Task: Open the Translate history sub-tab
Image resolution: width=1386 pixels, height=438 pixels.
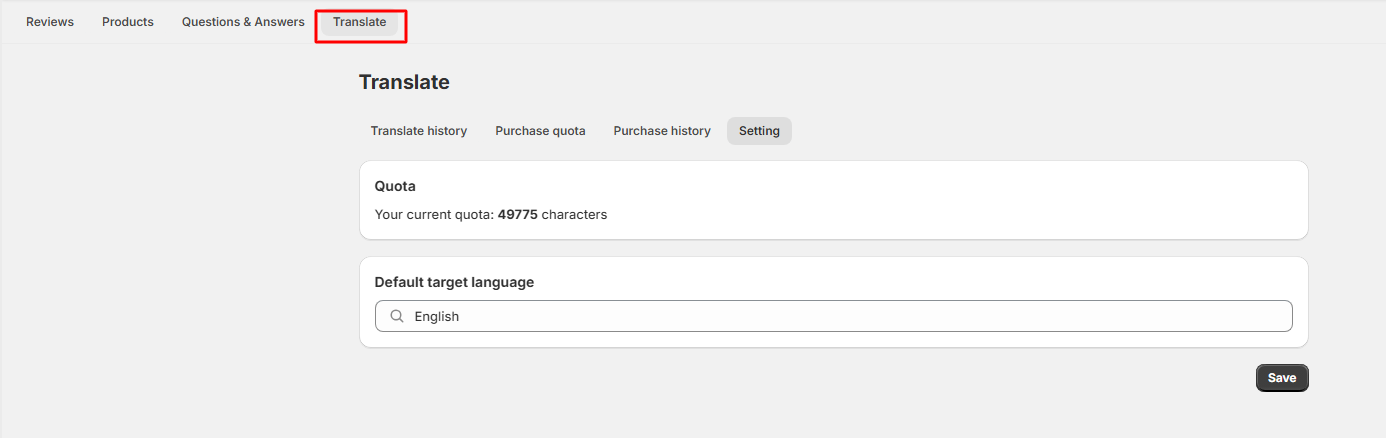Action: click(x=419, y=131)
